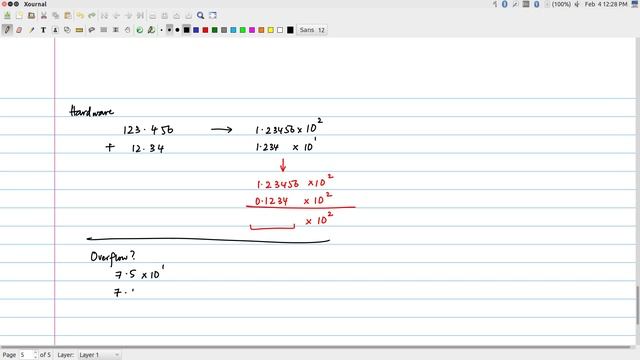
Task: Paste from clipboard
Action: [x=68, y=16]
